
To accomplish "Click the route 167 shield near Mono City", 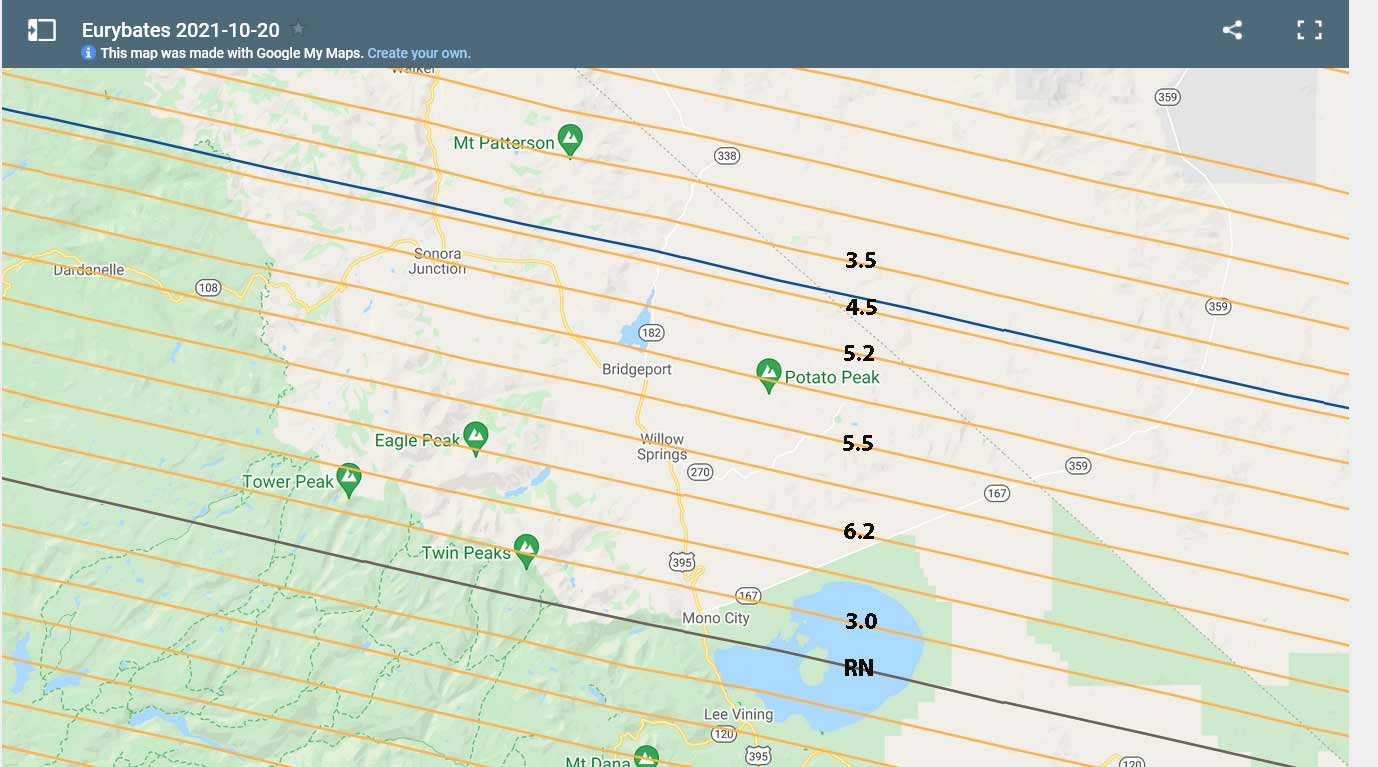I will (x=750, y=596).
